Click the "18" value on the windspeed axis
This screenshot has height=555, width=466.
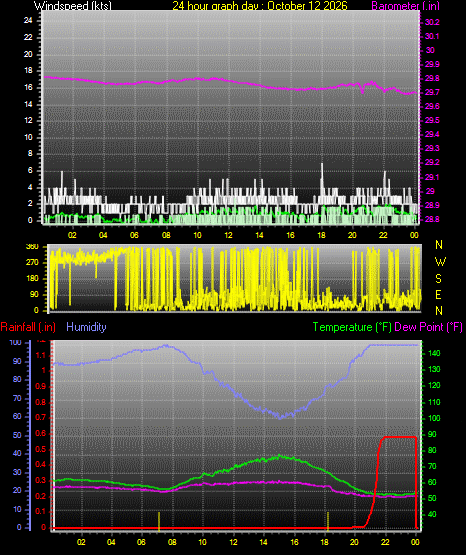pos(28,71)
